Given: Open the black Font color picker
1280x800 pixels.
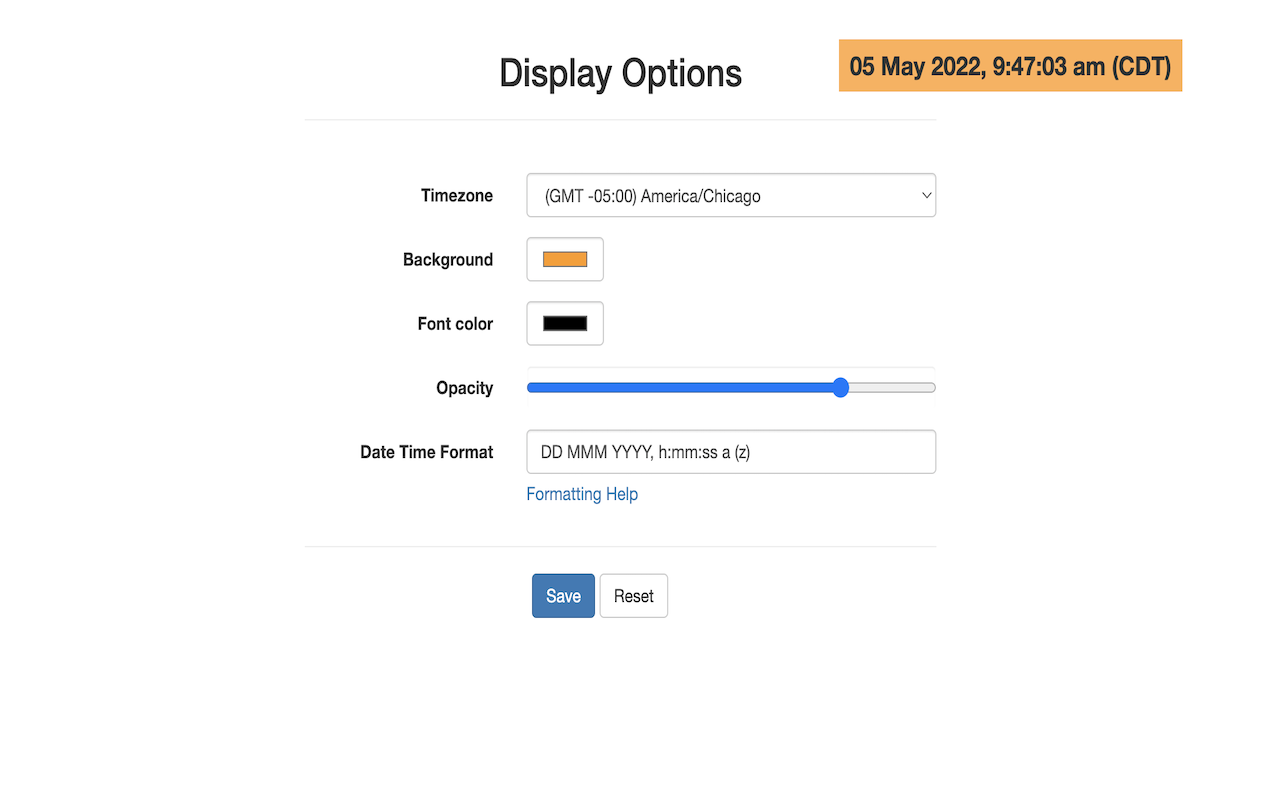Looking at the screenshot, I should (565, 323).
